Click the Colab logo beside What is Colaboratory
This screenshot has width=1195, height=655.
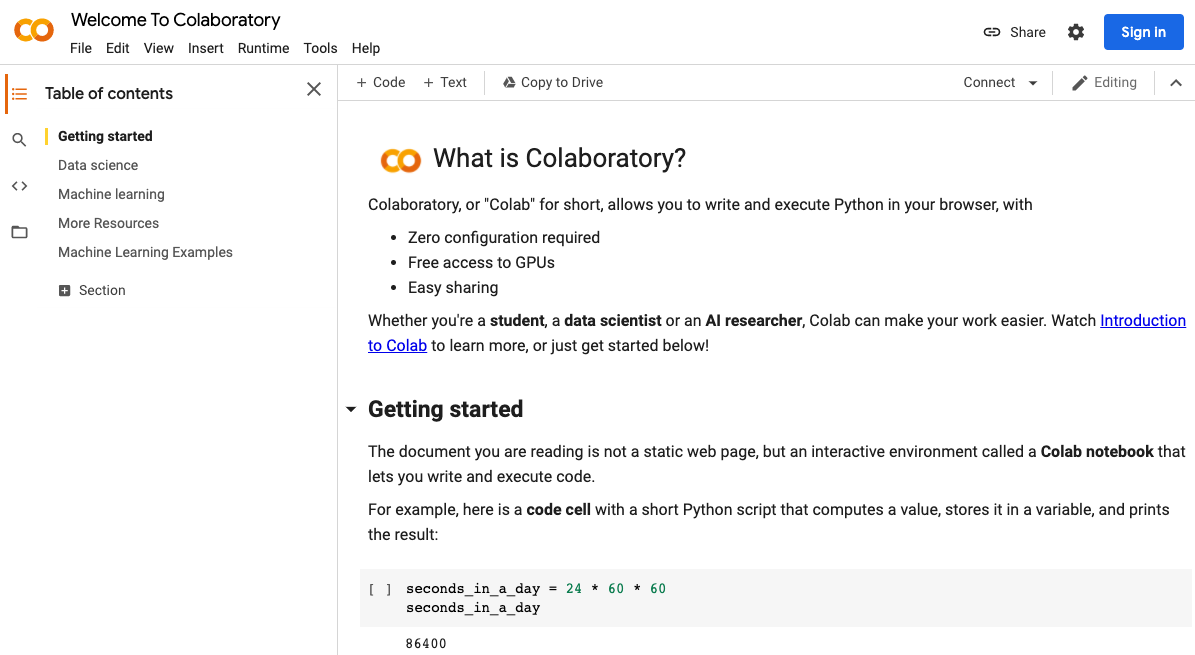[401, 160]
